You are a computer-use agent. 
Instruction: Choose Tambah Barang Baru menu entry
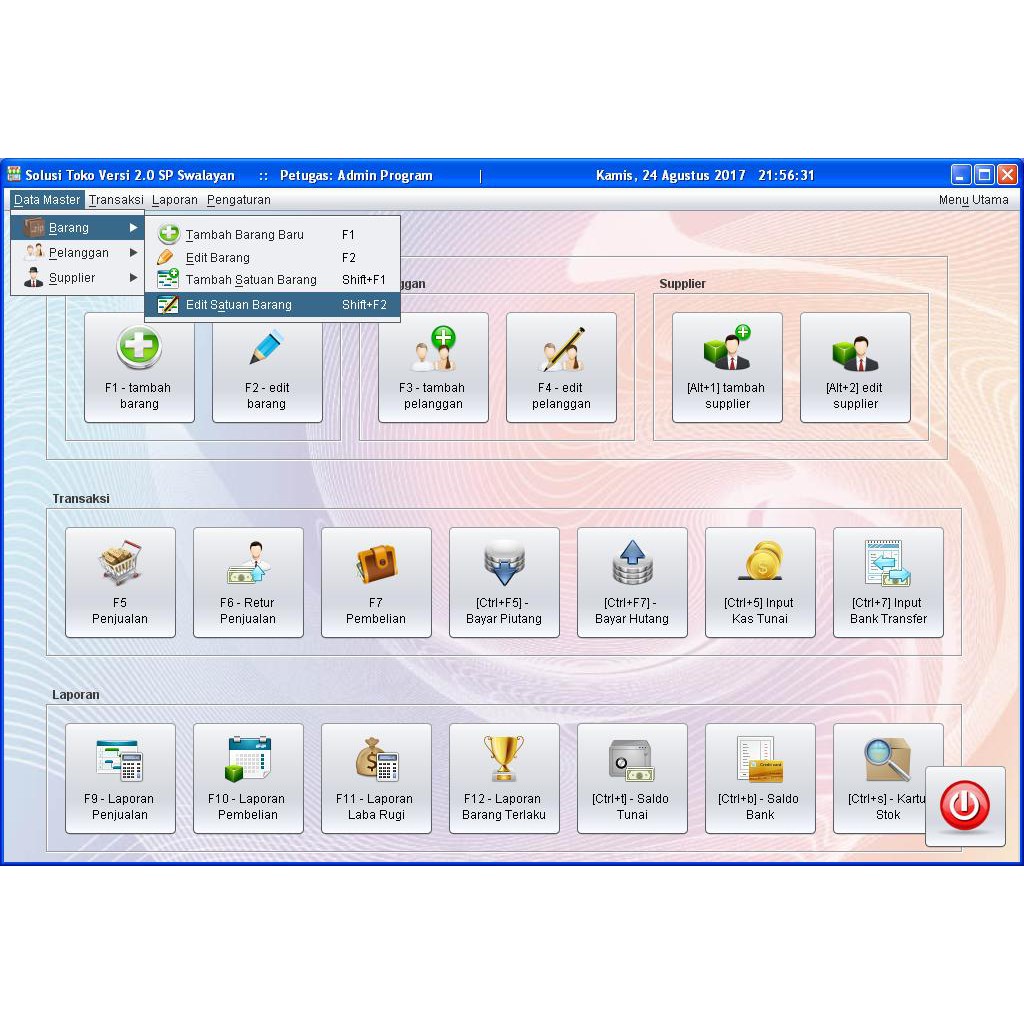point(272,234)
